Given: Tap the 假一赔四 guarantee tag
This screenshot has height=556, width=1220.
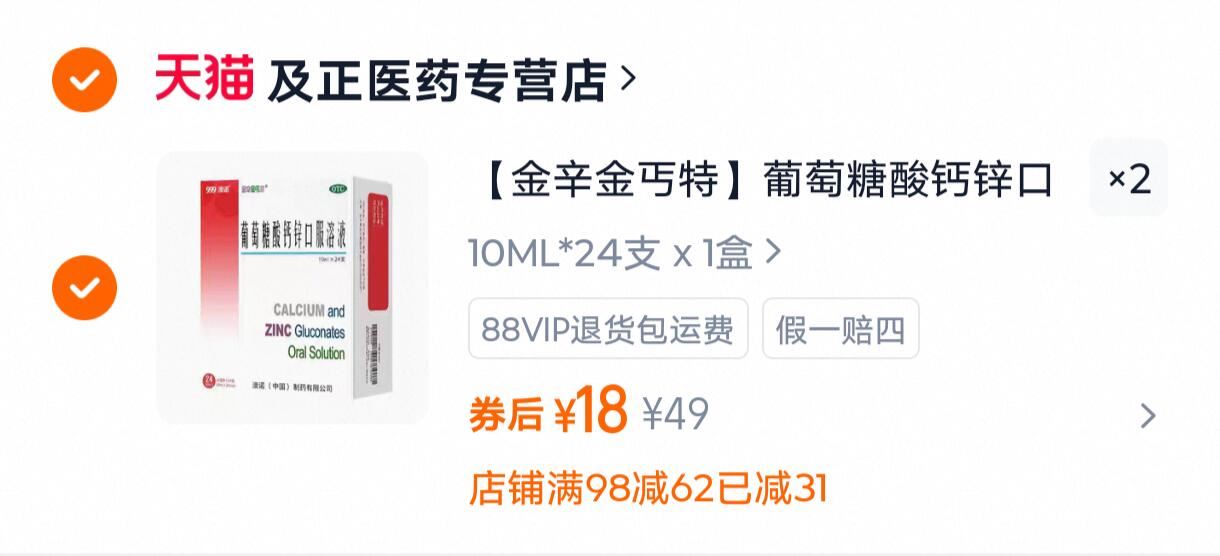Looking at the screenshot, I should (x=840, y=328).
